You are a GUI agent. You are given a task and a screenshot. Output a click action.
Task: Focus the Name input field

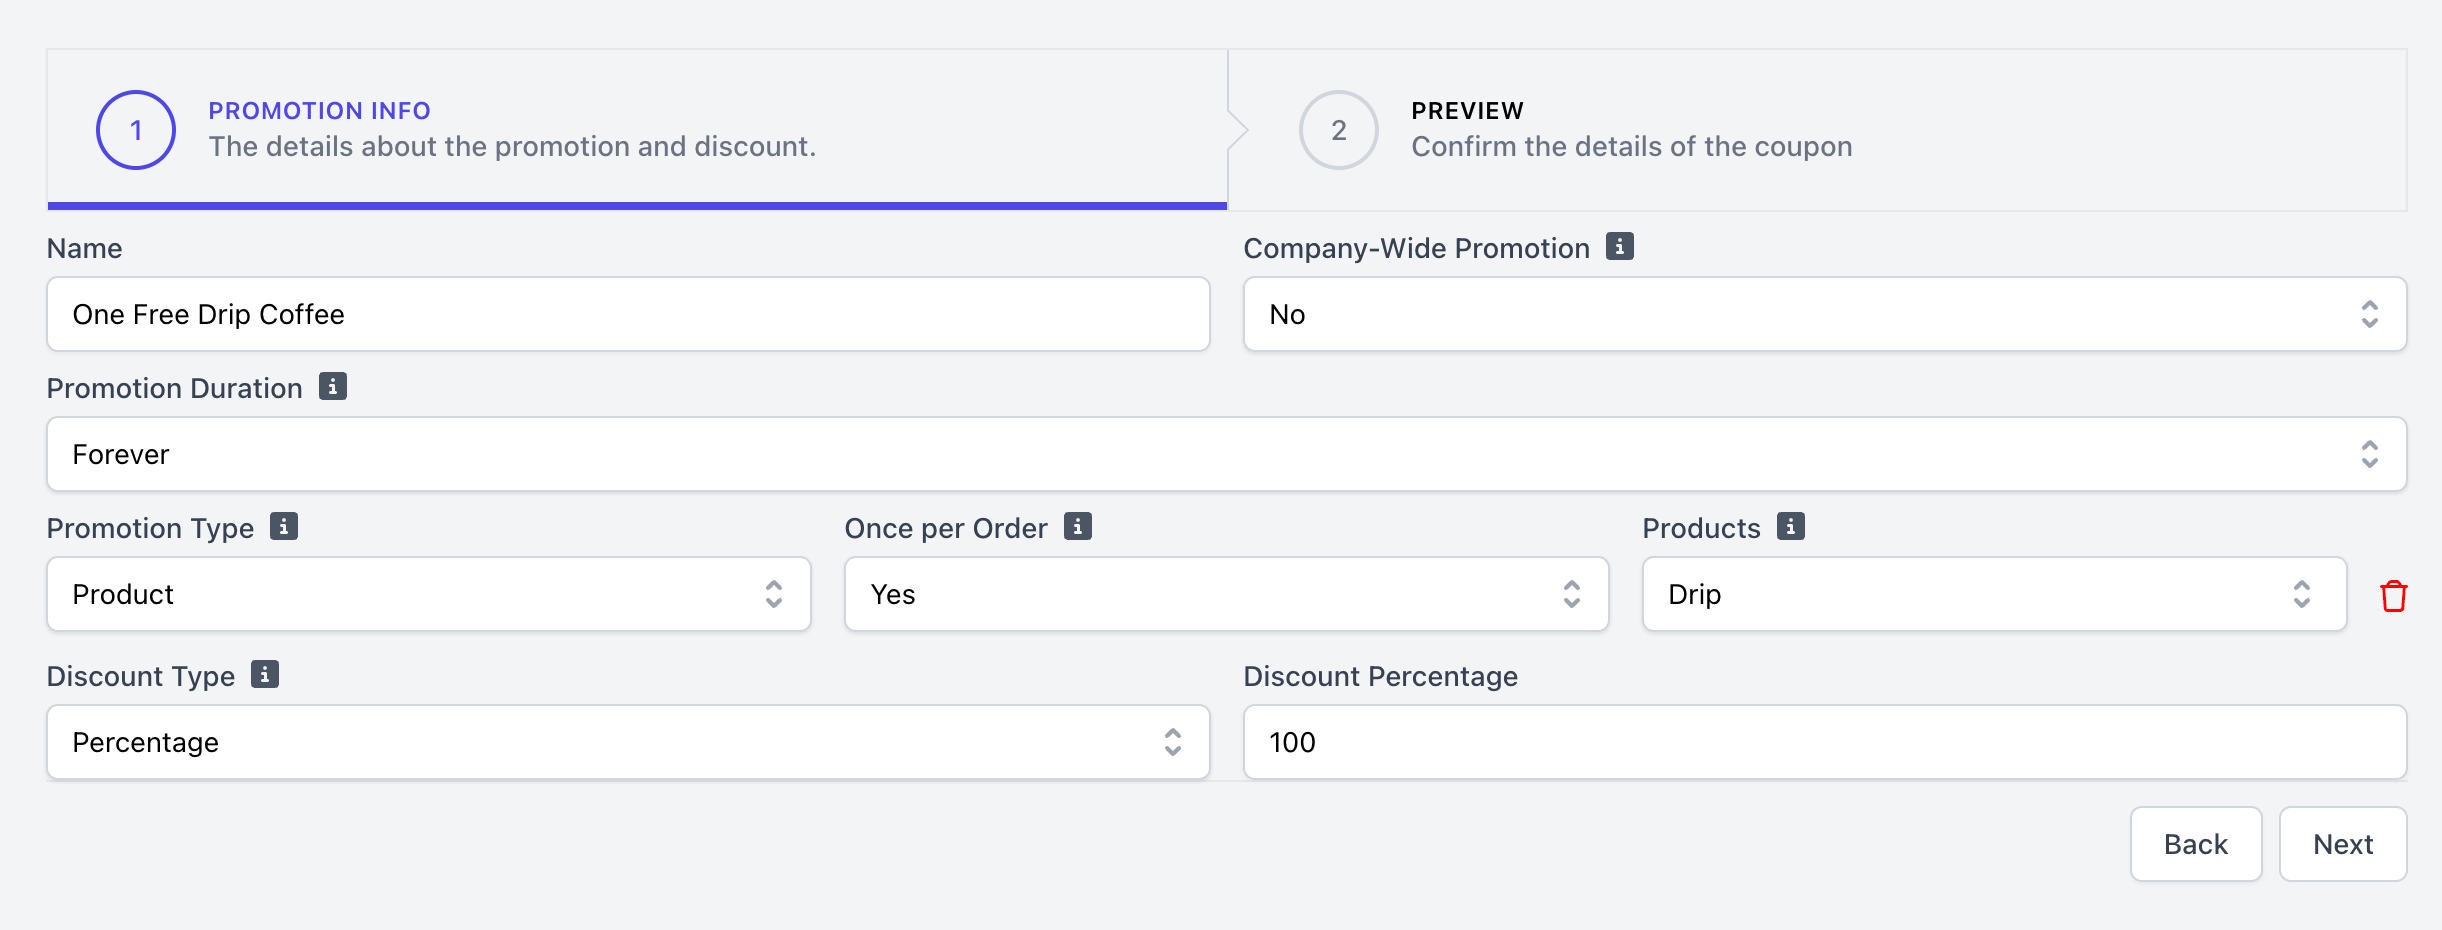[628, 314]
